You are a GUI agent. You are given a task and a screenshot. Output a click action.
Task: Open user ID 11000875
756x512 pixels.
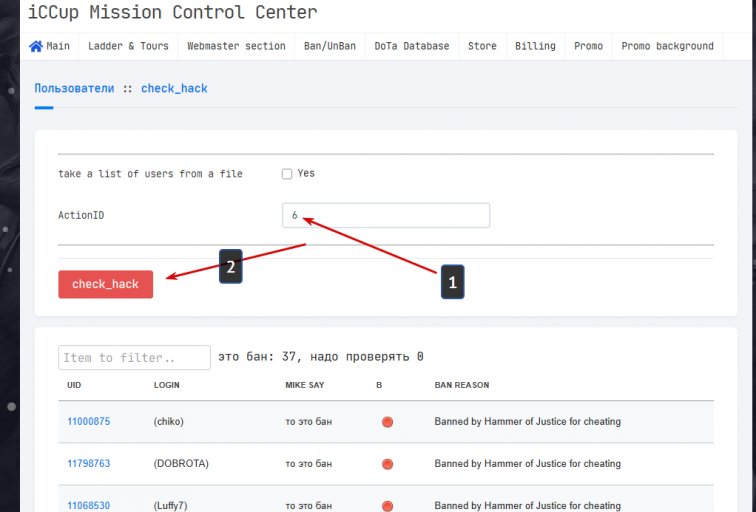[89, 421]
